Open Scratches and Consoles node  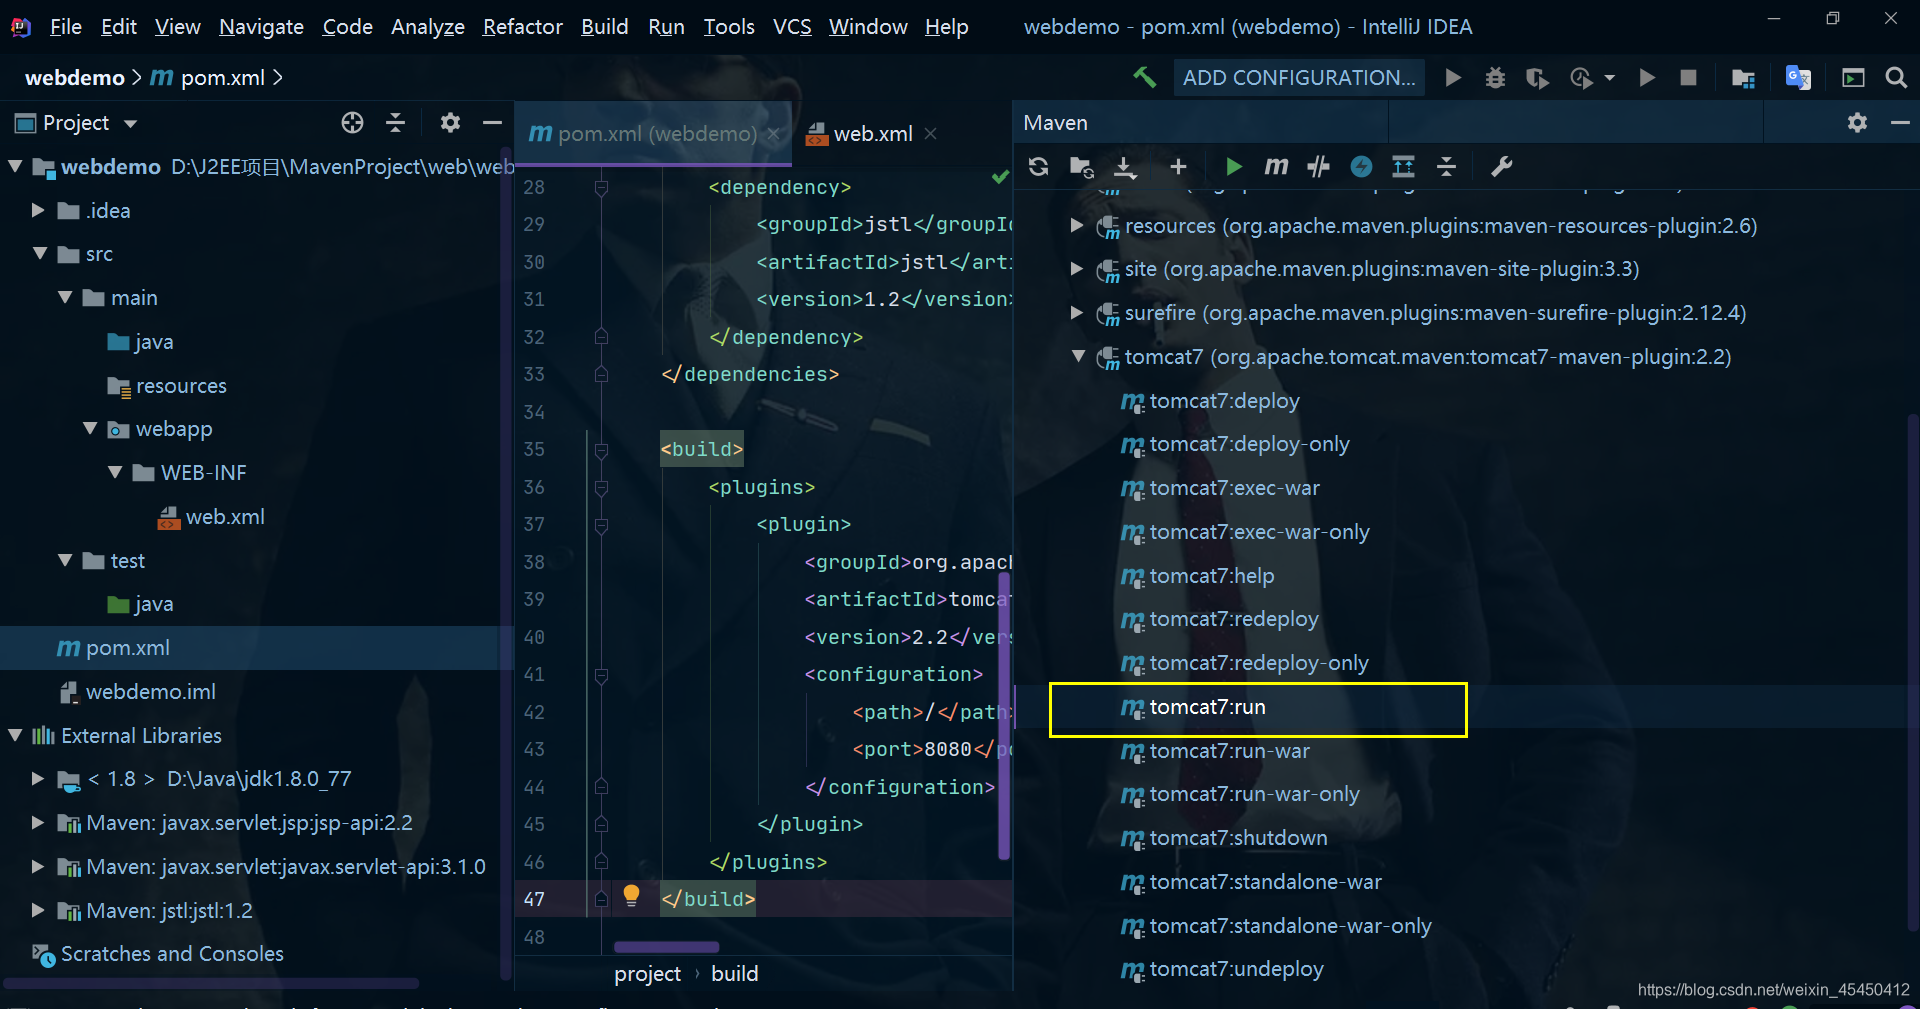[172, 954]
